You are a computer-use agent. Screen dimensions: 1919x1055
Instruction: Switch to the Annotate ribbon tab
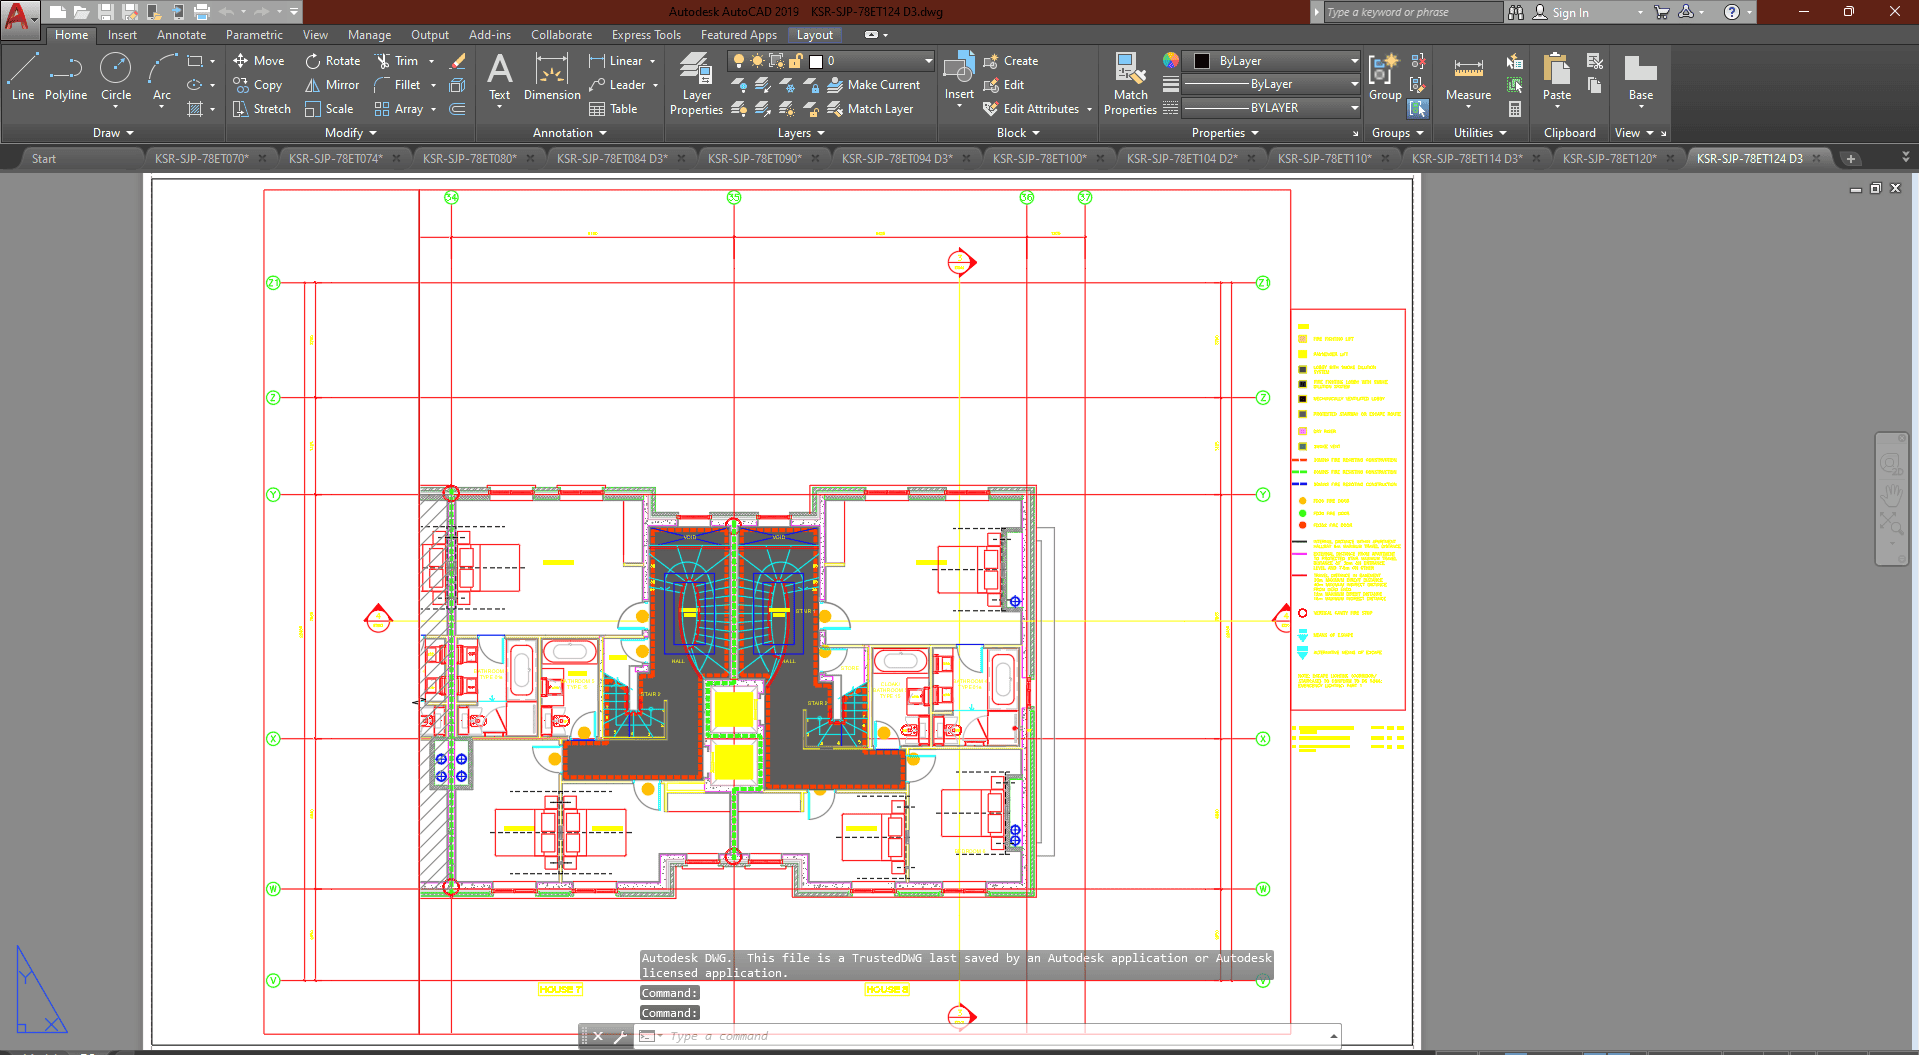tap(181, 35)
